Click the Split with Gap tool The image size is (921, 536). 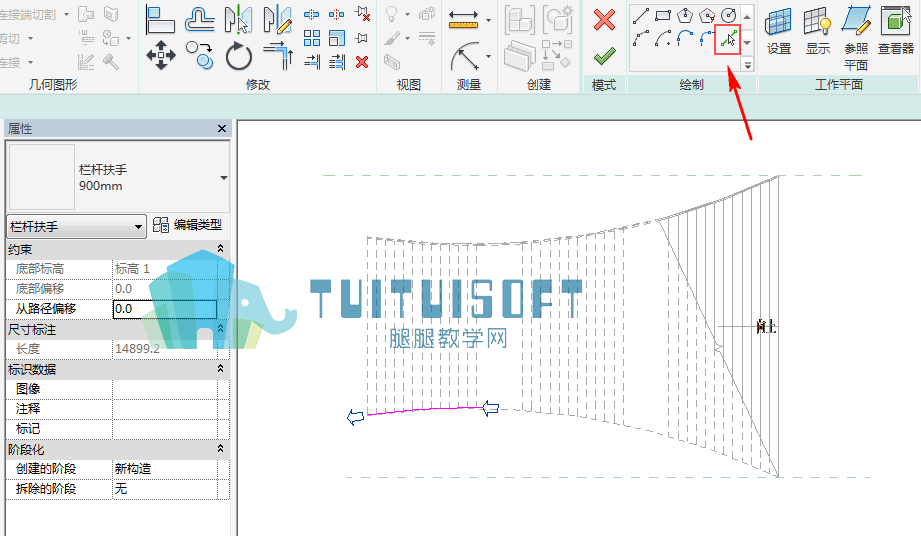(x=337, y=14)
